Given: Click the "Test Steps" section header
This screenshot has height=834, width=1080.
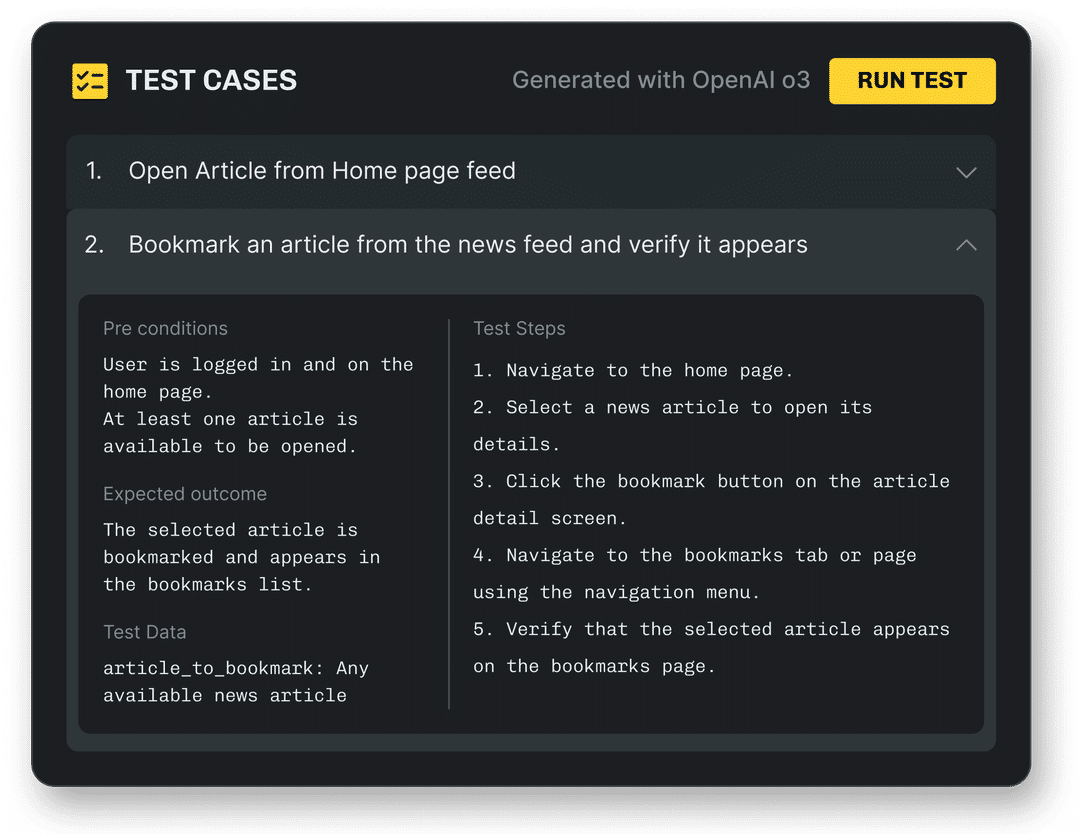Looking at the screenshot, I should pos(519,329).
